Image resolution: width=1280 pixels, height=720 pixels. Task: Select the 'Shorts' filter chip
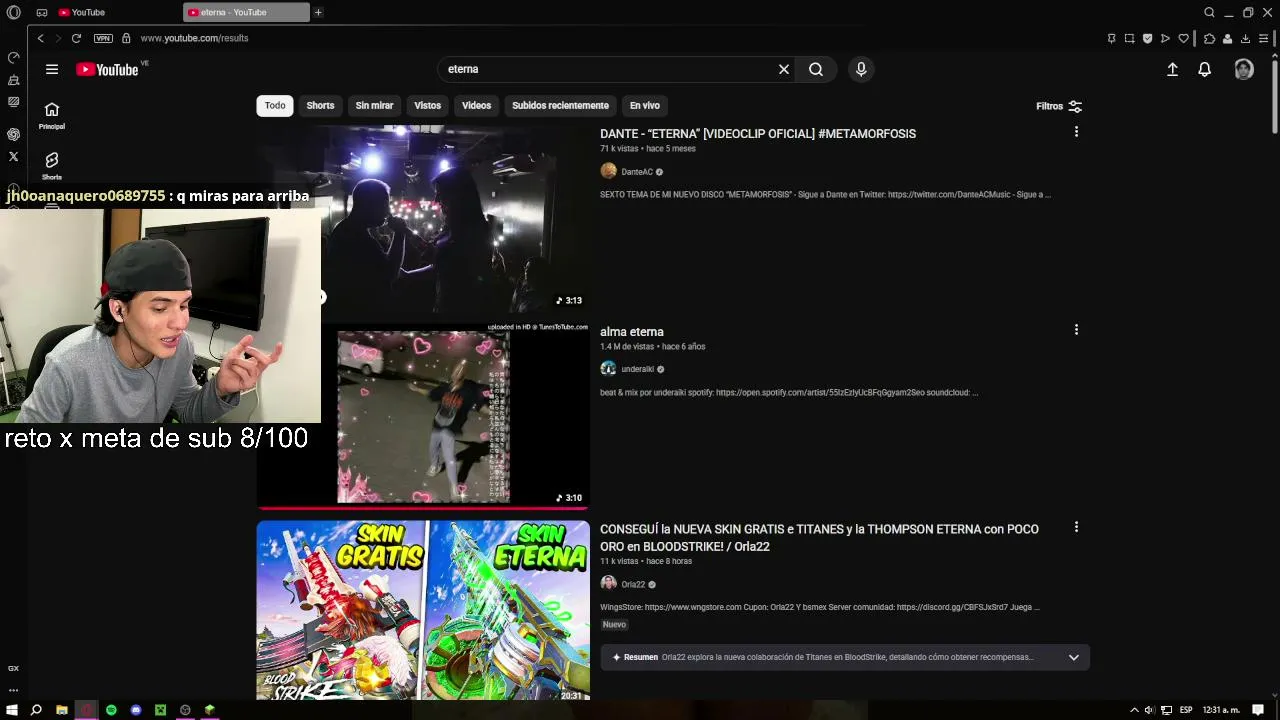coord(320,105)
